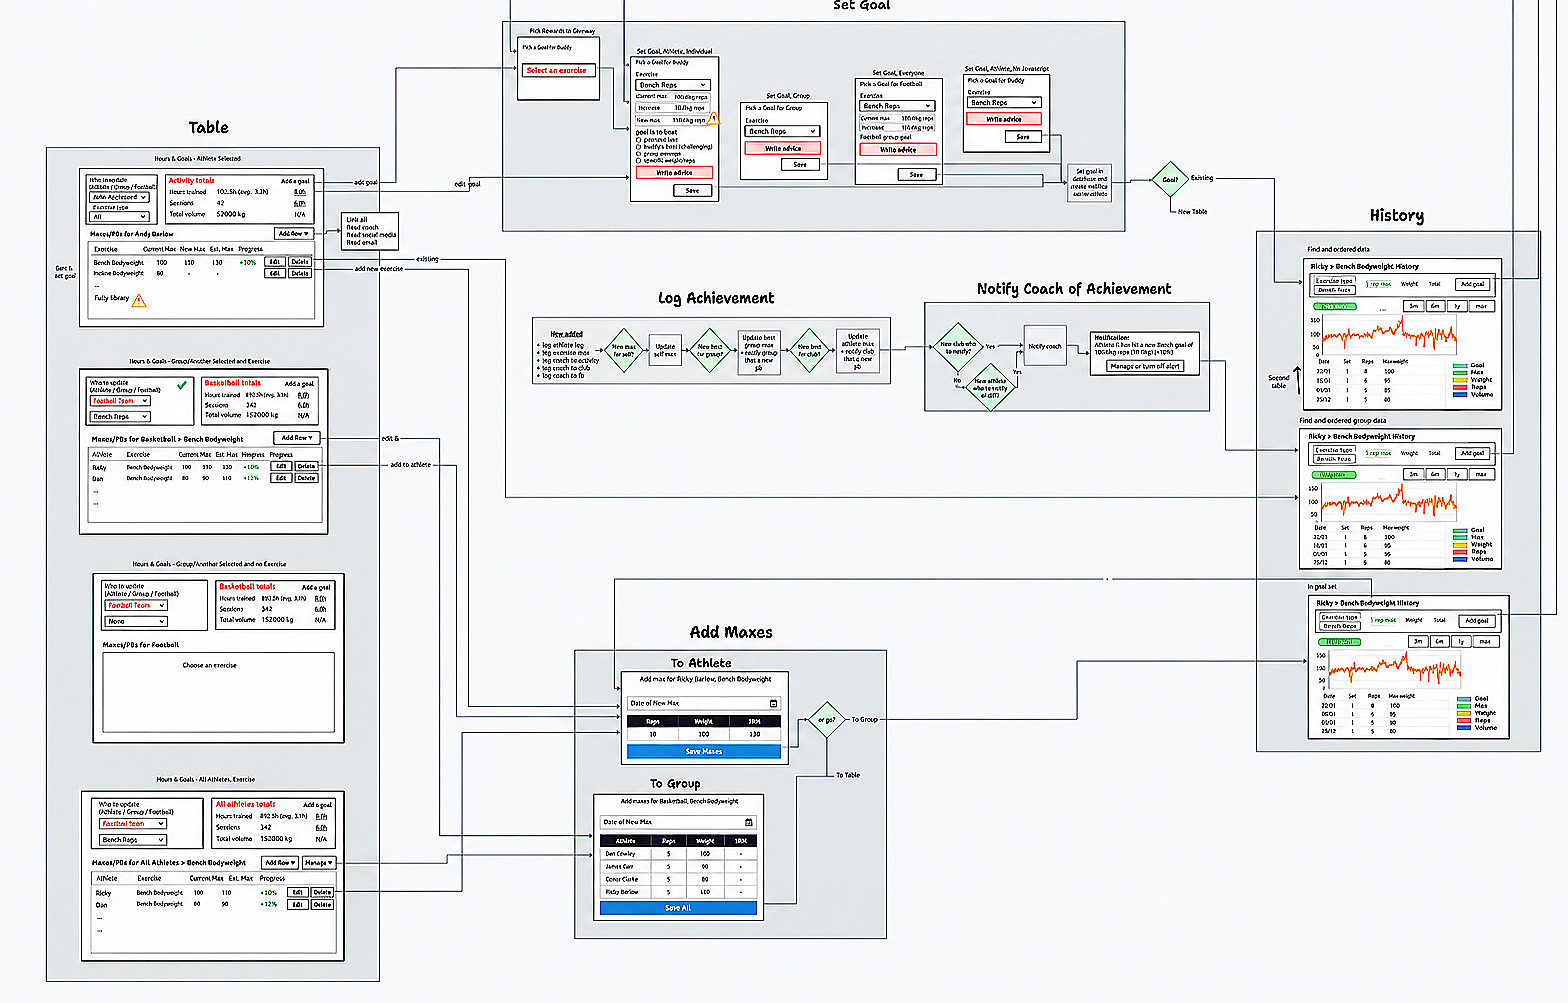Click 'Basketball totals' heading in second table

click(232, 383)
